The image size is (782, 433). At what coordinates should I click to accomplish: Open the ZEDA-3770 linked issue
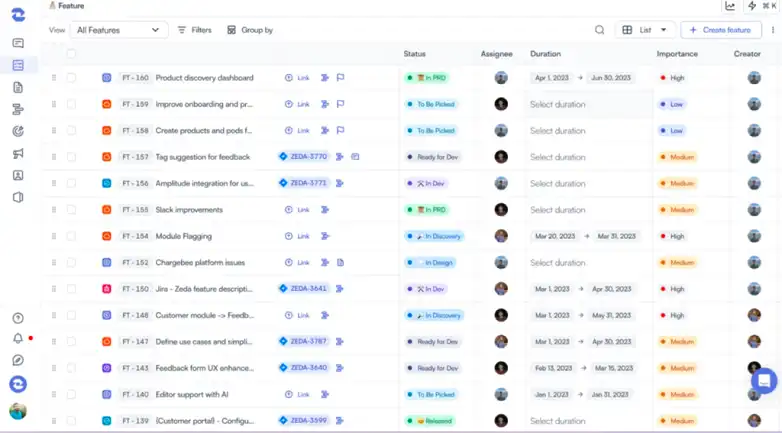click(x=303, y=157)
